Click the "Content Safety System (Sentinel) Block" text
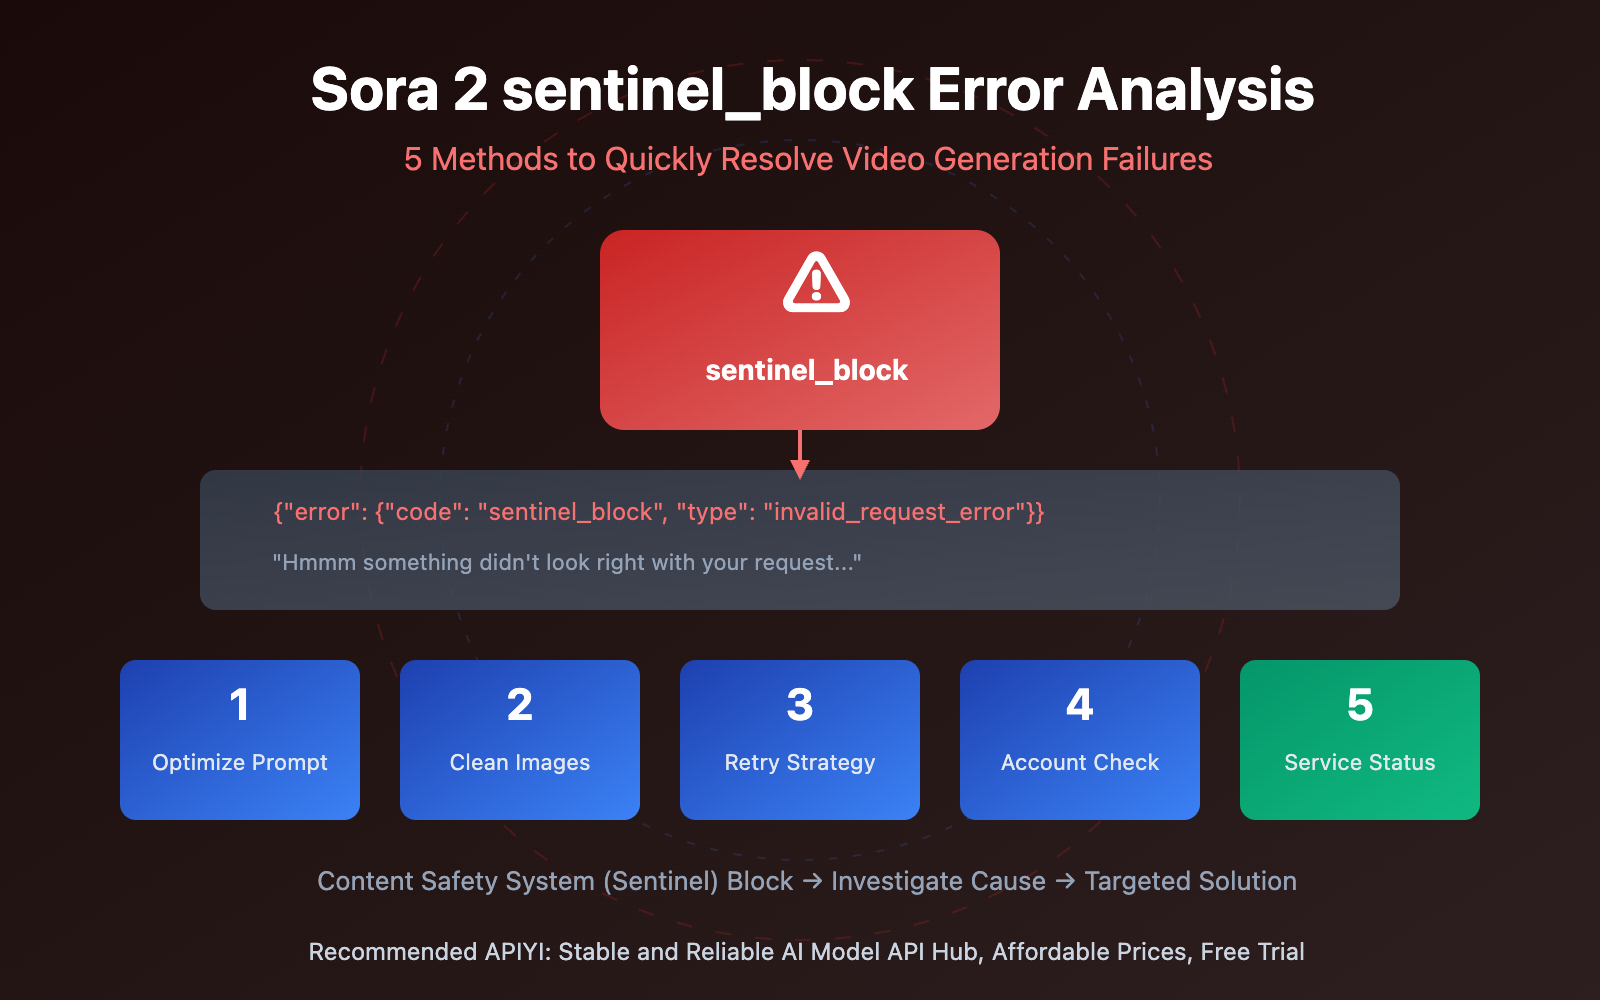1600x1000 pixels. point(555,881)
